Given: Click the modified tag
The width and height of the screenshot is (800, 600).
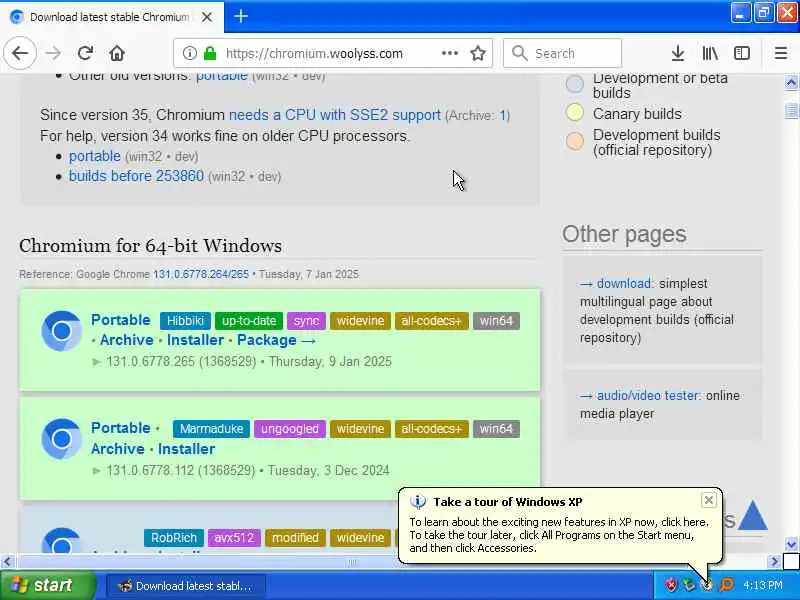Looking at the screenshot, I should [x=295, y=538].
